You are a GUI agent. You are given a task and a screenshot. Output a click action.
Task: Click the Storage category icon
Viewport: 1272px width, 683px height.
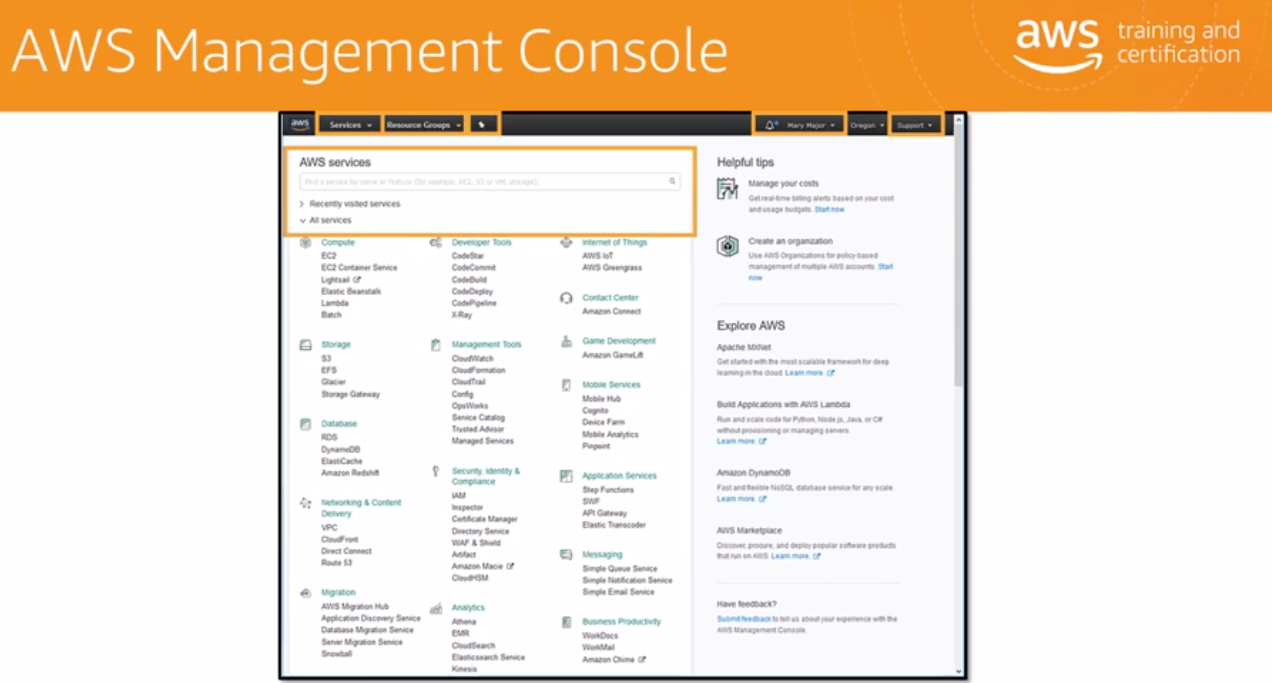tap(305, 345)
